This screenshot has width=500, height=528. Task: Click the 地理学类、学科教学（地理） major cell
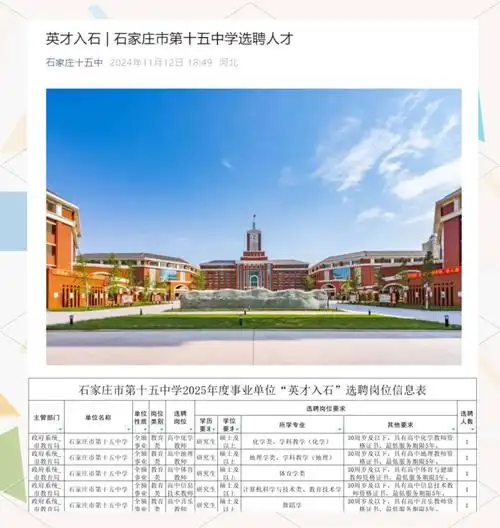[x=293, y=457]
